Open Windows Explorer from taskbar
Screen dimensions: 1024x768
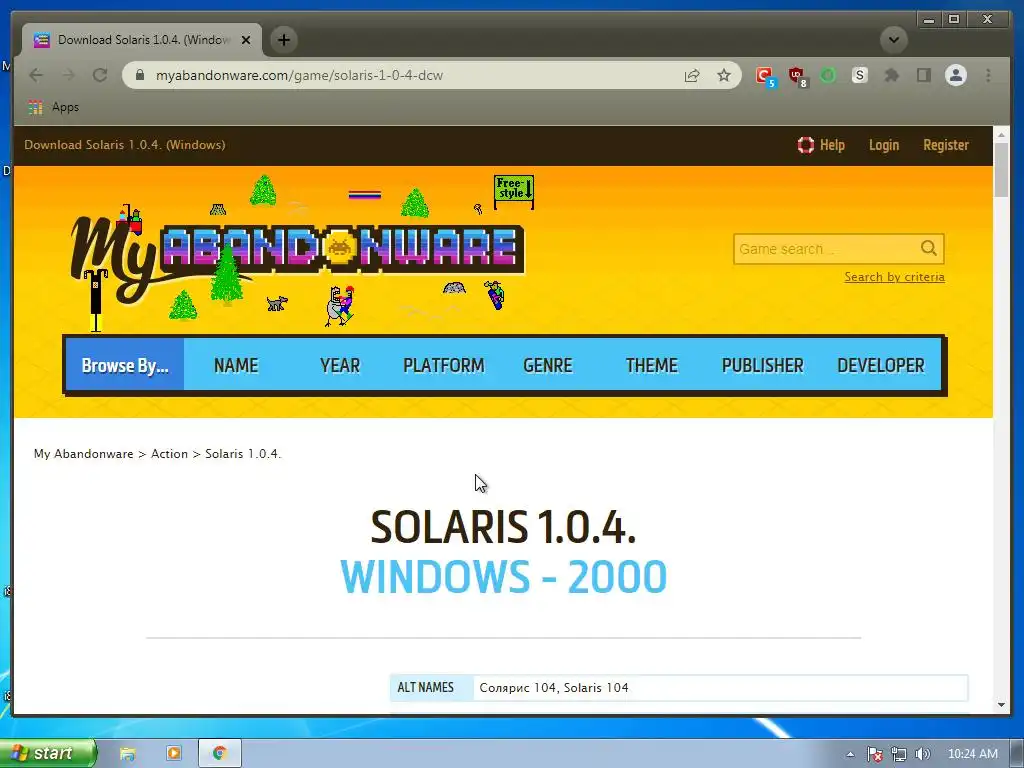pyautogui.click(x=127, y=754)
